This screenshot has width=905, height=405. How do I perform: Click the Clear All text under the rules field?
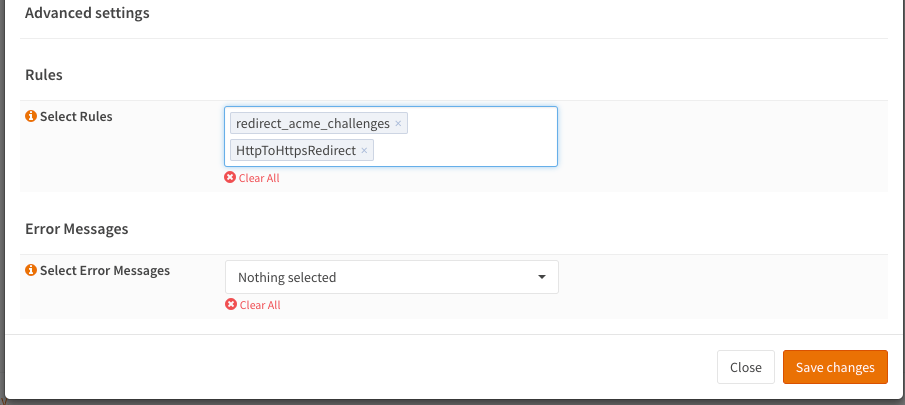pos(259,178)
